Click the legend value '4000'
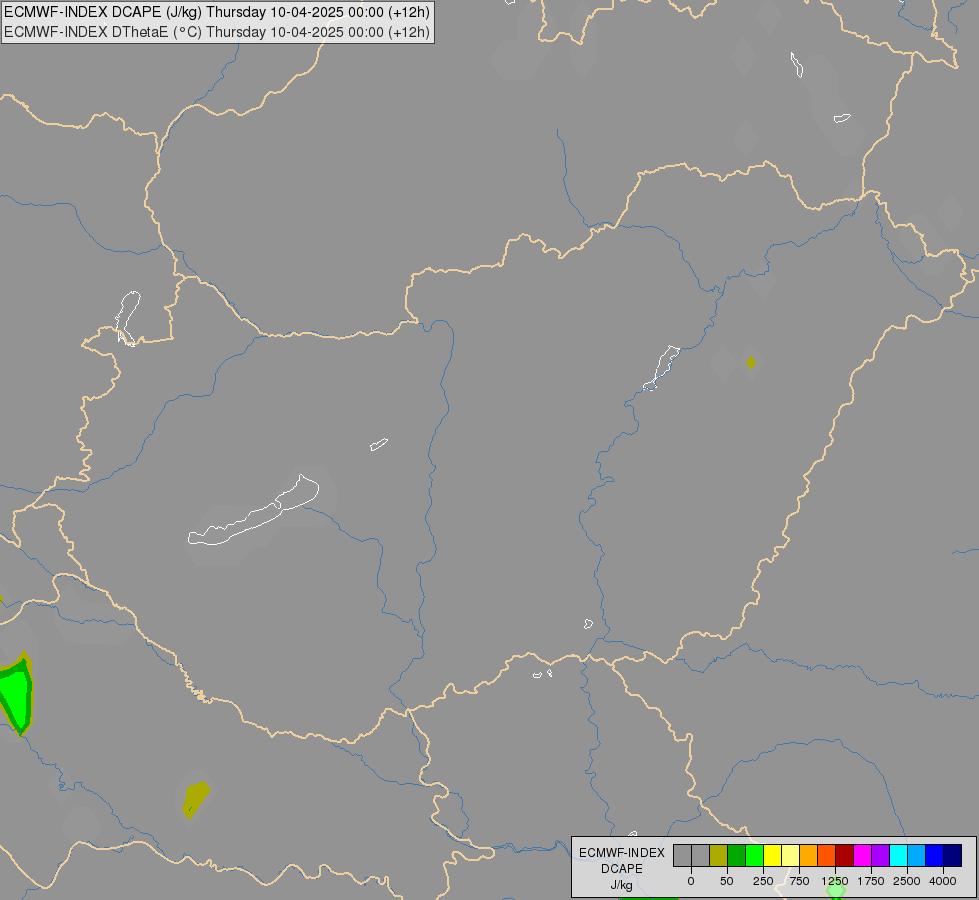 (943, 881)
